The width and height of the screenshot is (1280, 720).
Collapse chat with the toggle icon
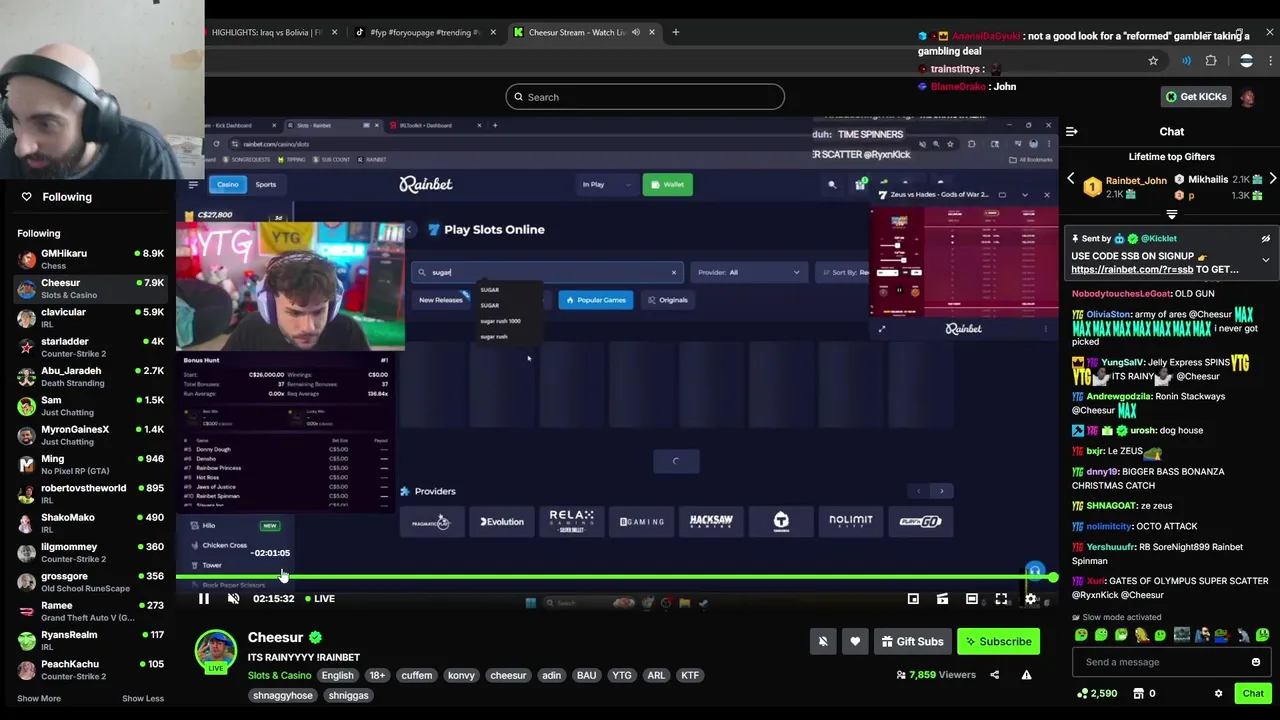pyautogui.click(x=1071, y=131)
